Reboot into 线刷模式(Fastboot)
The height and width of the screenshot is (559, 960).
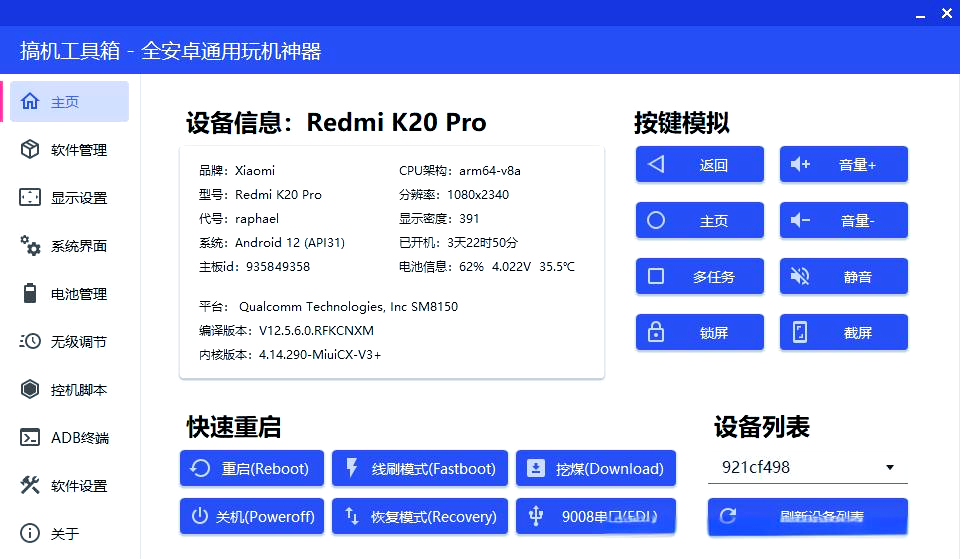coord(420,468)
